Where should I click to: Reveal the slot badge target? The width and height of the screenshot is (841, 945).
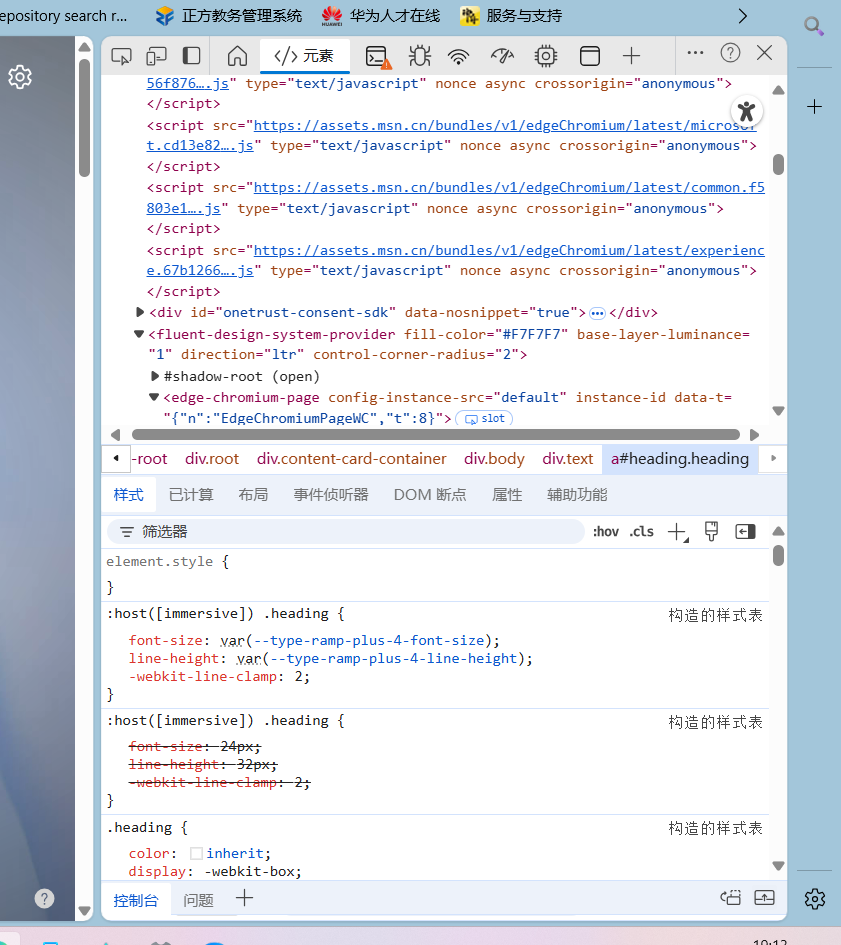[x=484, y=418]
